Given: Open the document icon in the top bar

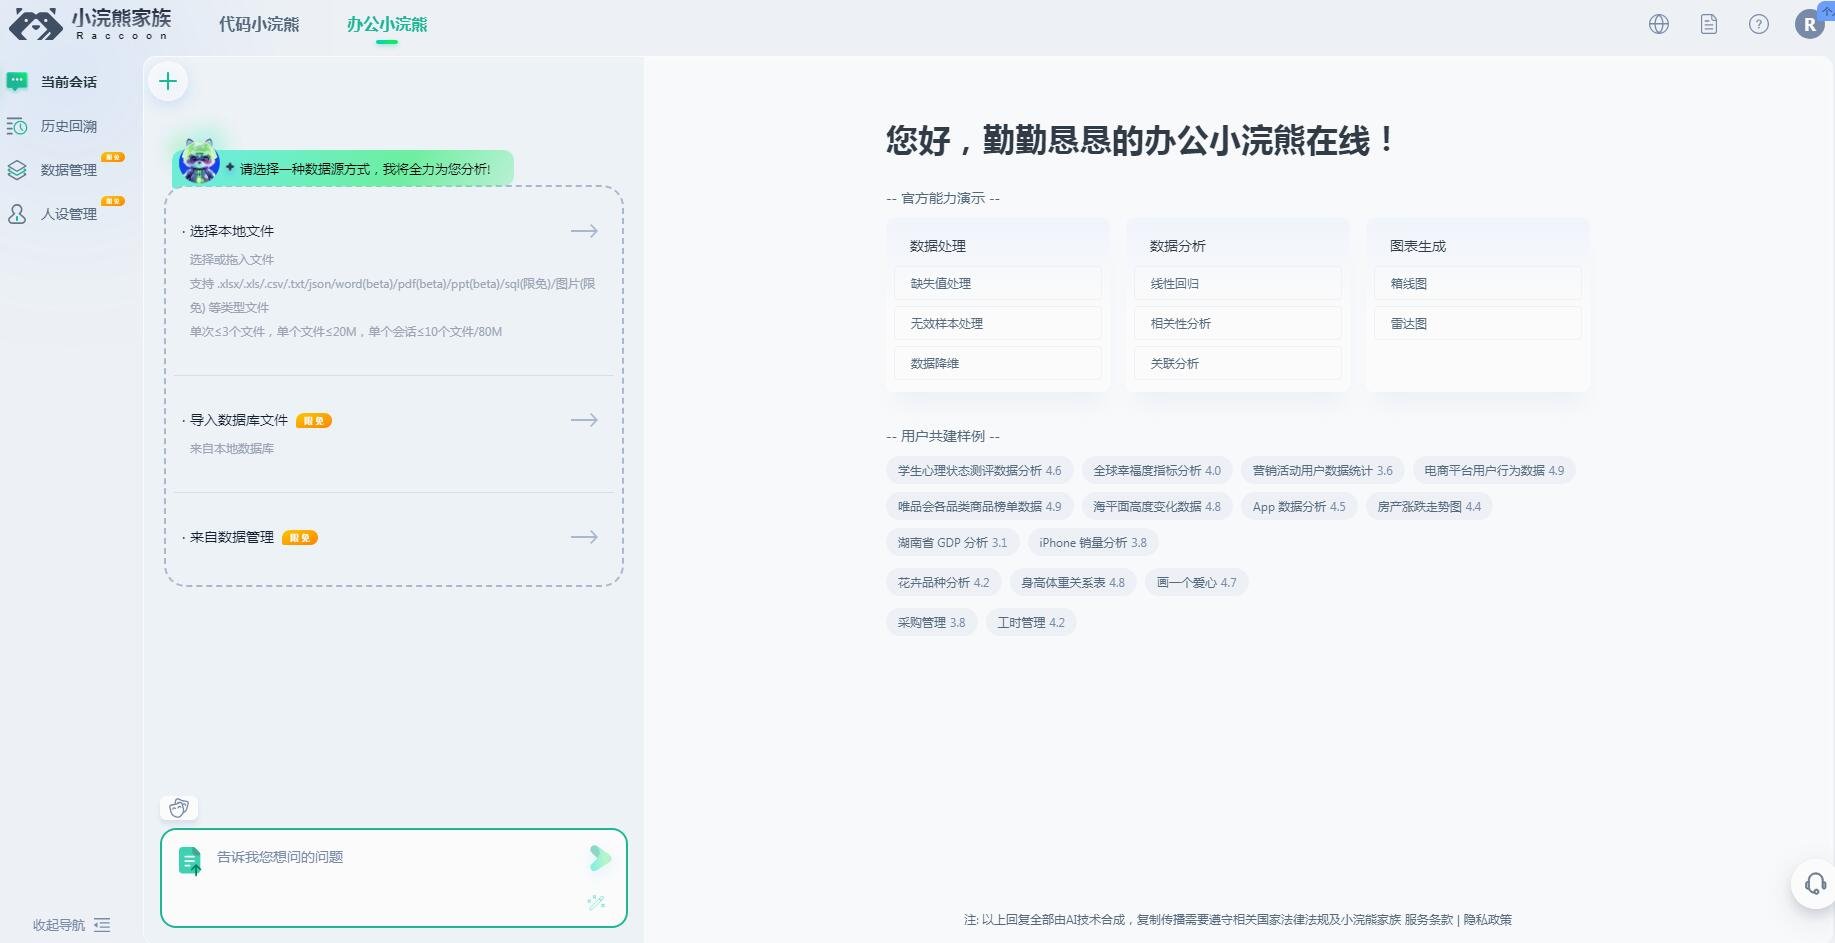Looking at the screenshot, I should pos(1708,23).
